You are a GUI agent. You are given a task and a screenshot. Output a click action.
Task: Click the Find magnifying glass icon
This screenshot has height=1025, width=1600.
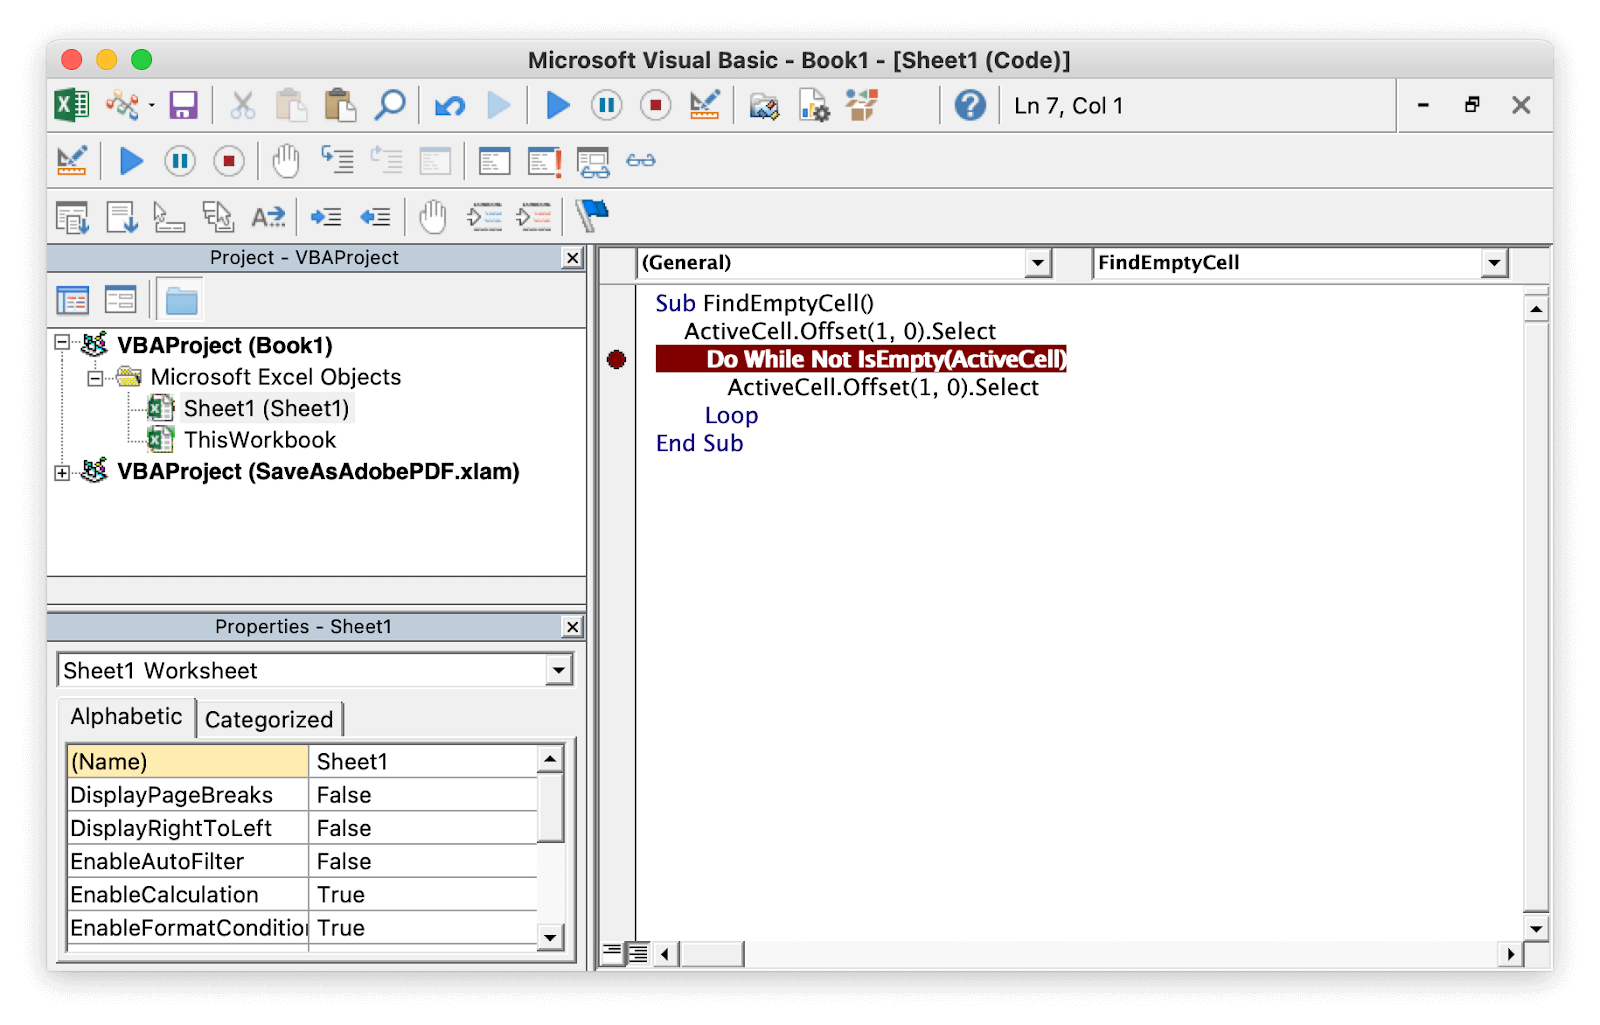tap(390, 105)
